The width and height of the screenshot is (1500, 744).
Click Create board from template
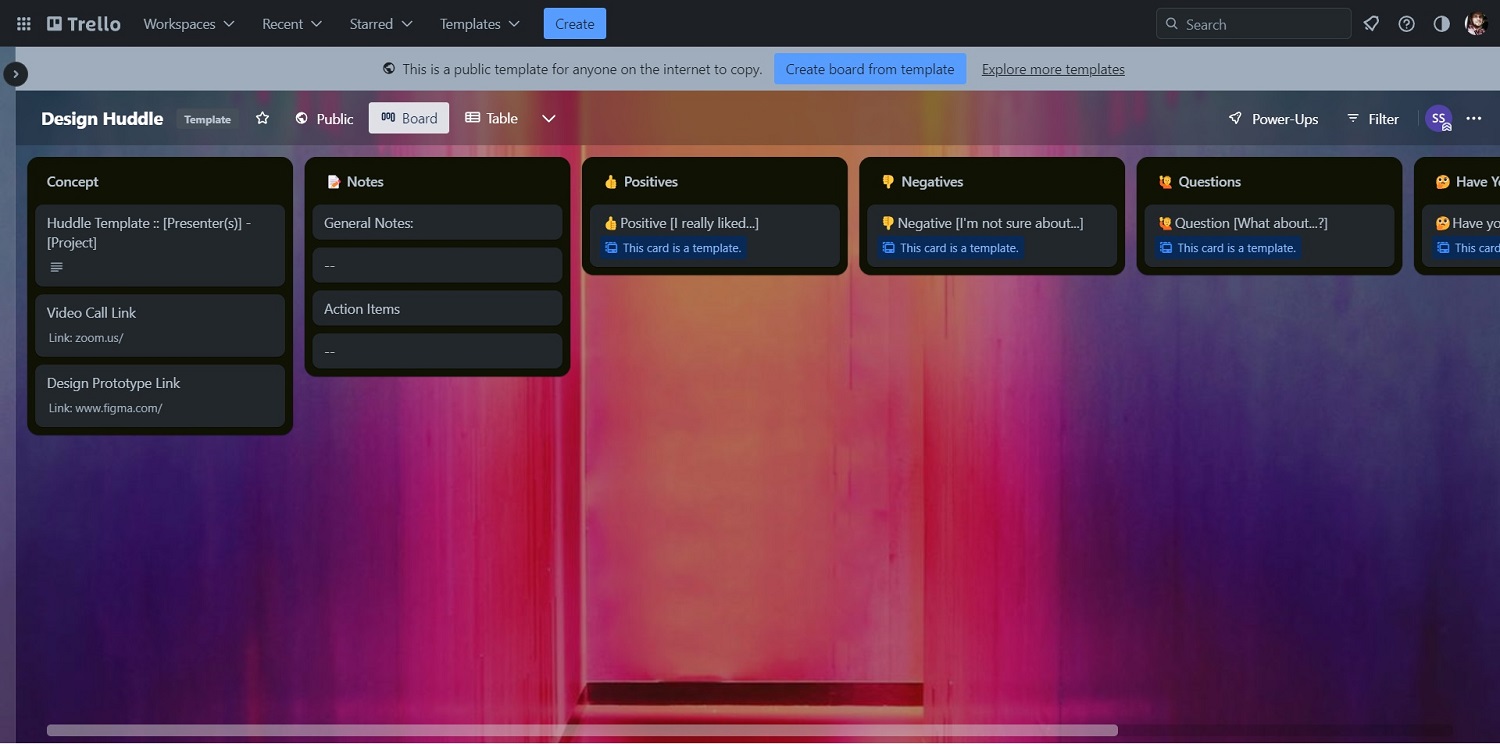[x=869, y=69]
